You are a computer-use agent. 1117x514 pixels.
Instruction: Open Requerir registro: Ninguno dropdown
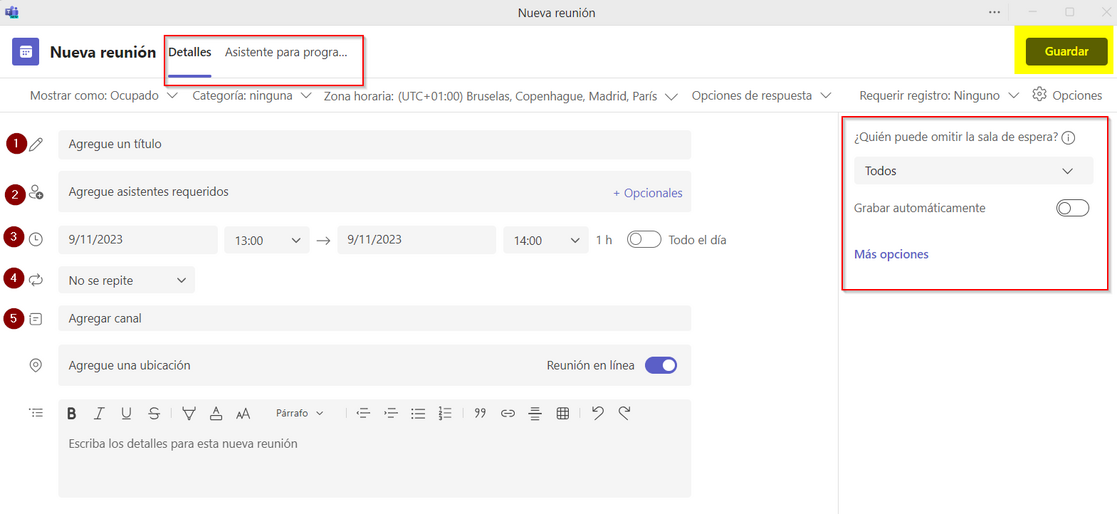point(939,95)
